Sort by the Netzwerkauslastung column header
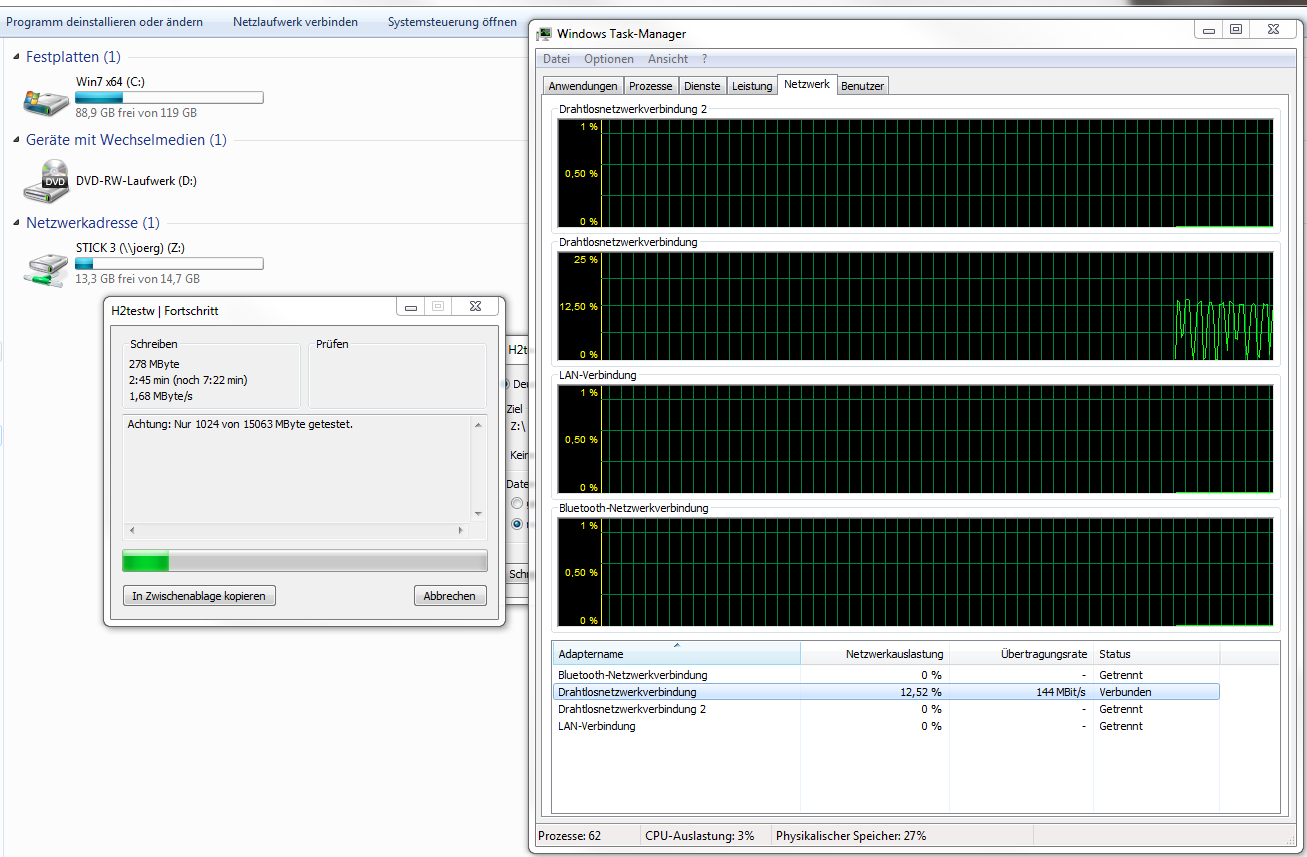Viewport: 1307px width, 857px height. [874, 654]
